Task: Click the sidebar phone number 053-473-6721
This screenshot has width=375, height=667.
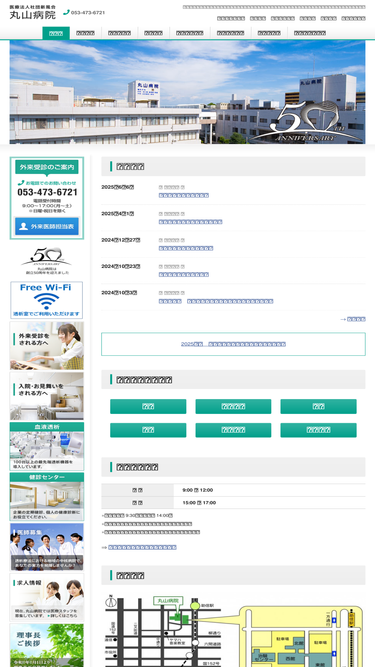Action: tap(47, 192)
